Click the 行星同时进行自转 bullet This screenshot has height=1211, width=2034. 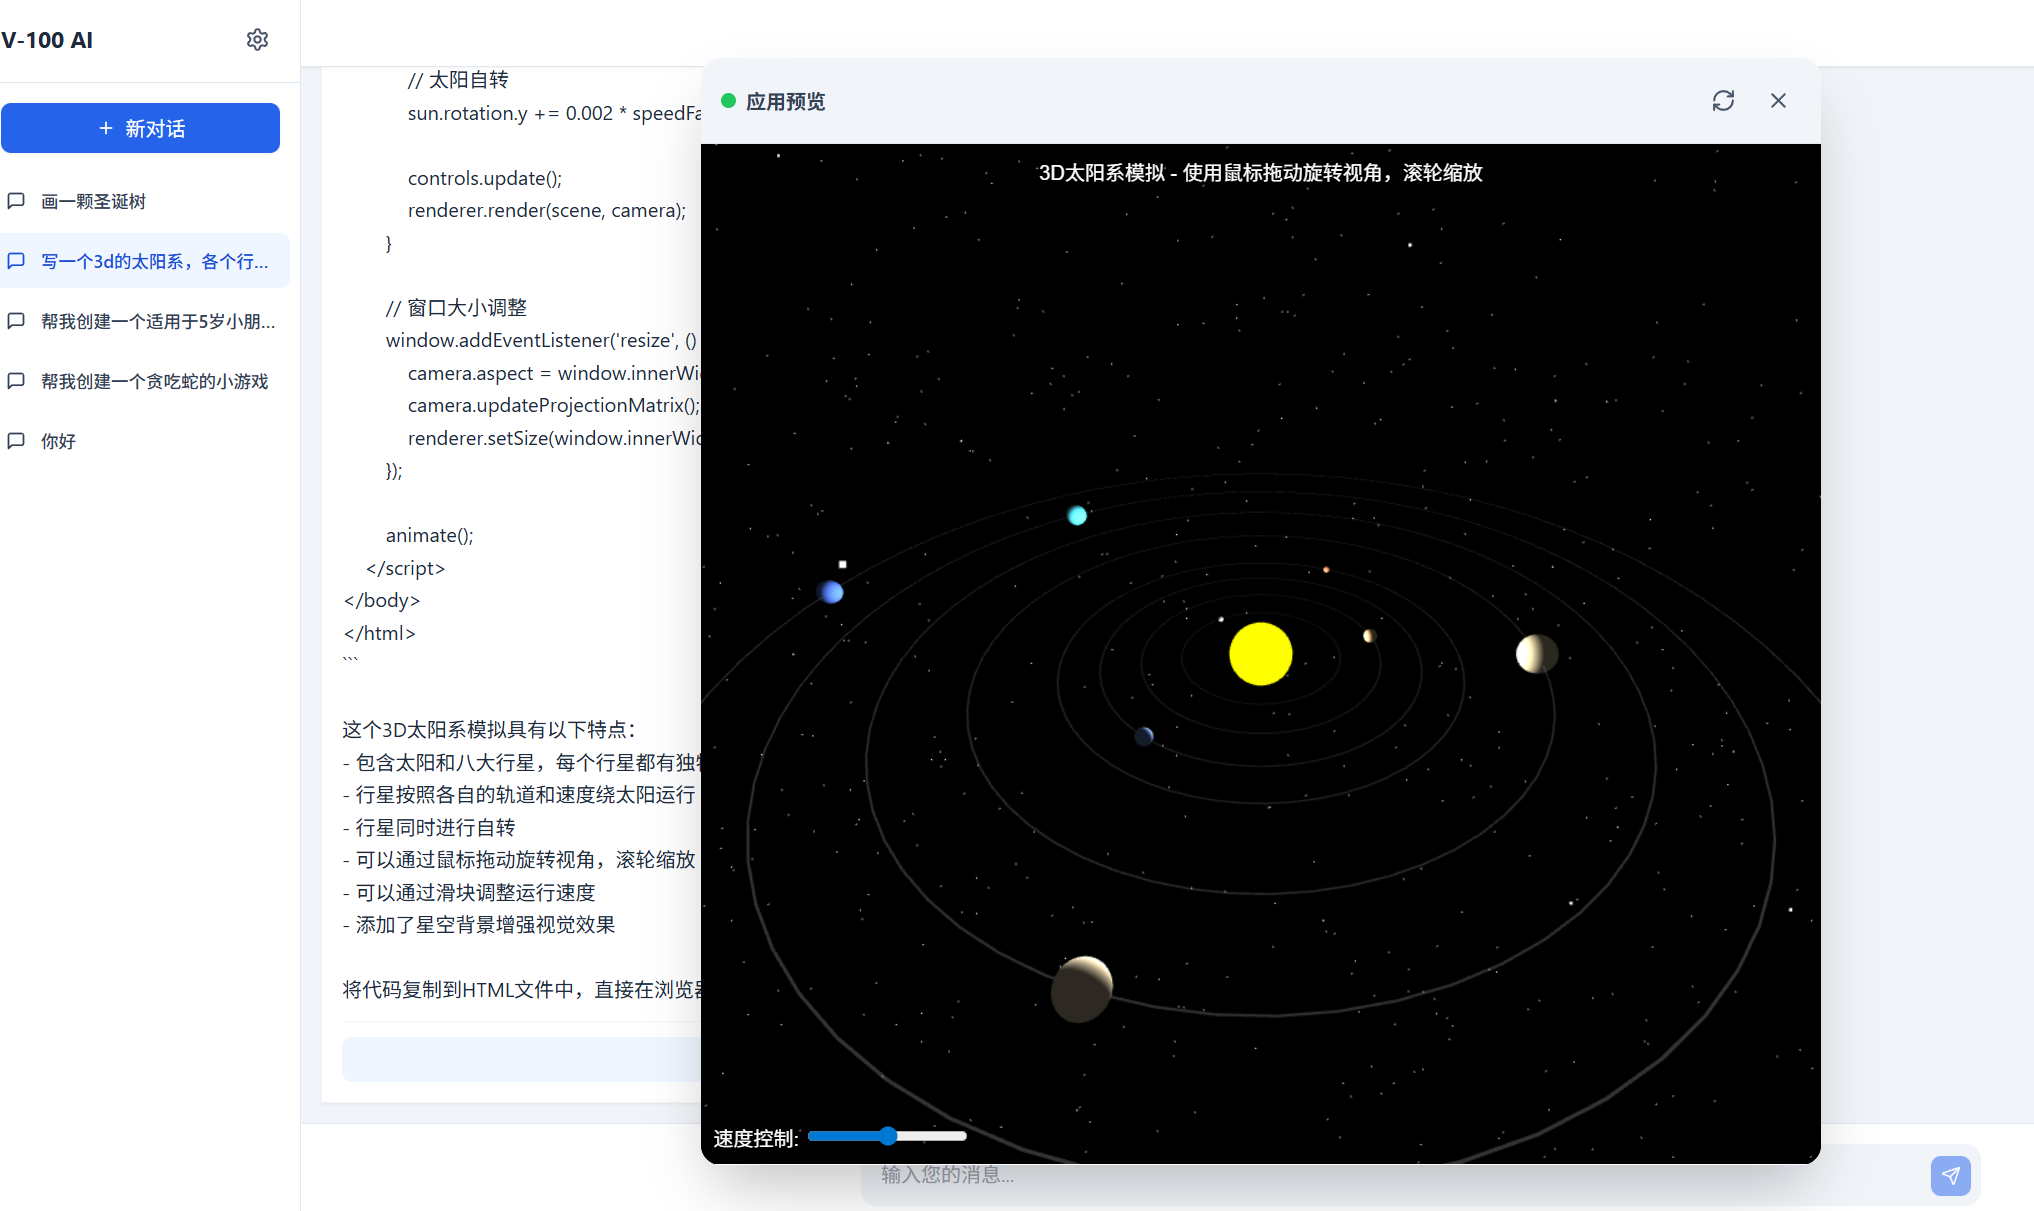pos(429,828)
